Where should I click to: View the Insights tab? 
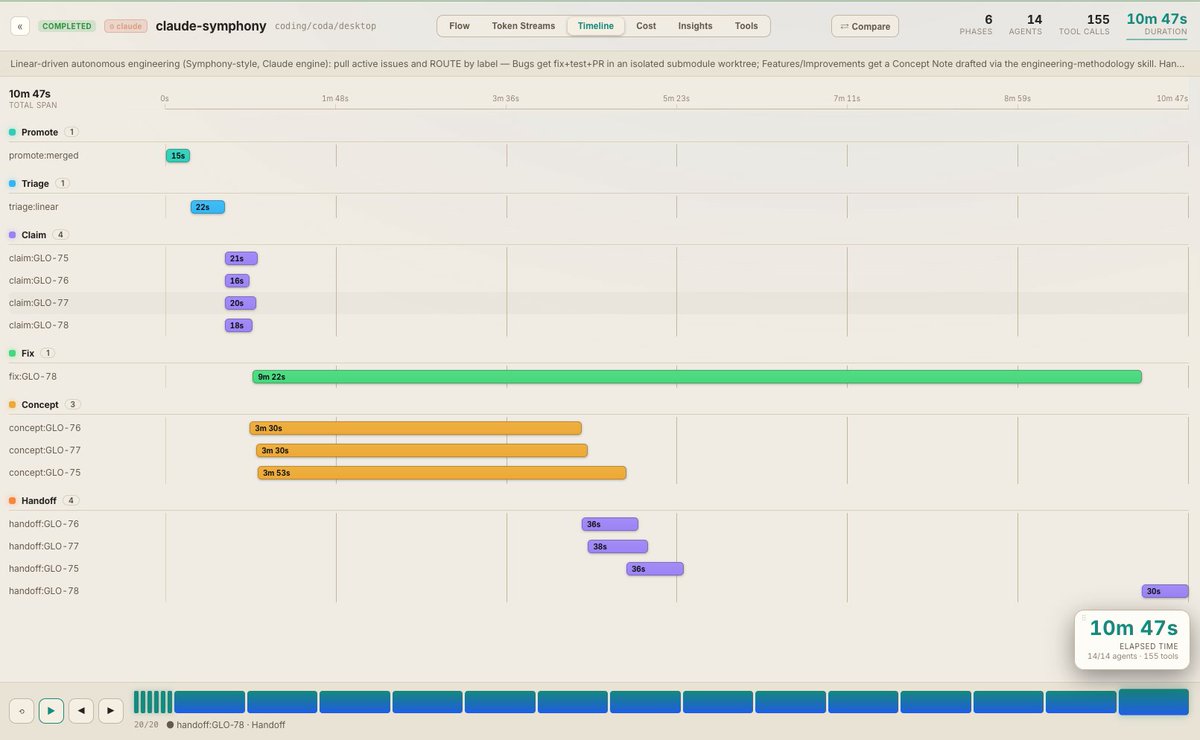click(x=695, y=26)
